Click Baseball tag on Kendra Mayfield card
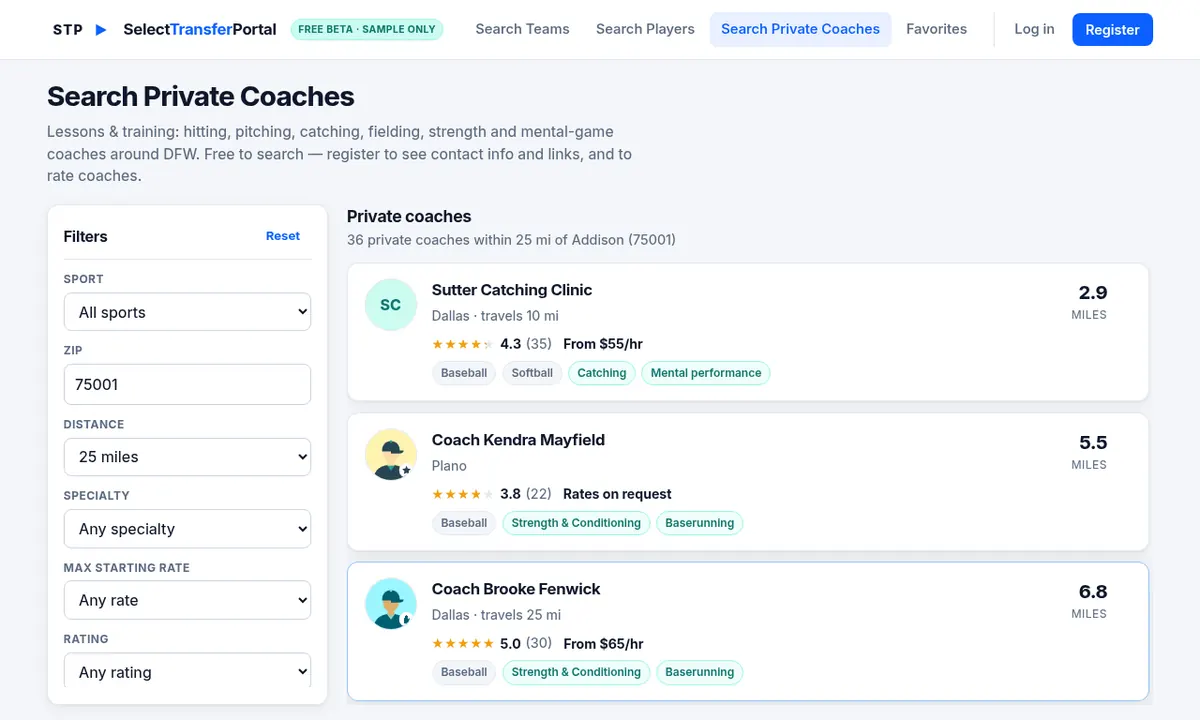 pyautogui.click(x=464, y=523)
